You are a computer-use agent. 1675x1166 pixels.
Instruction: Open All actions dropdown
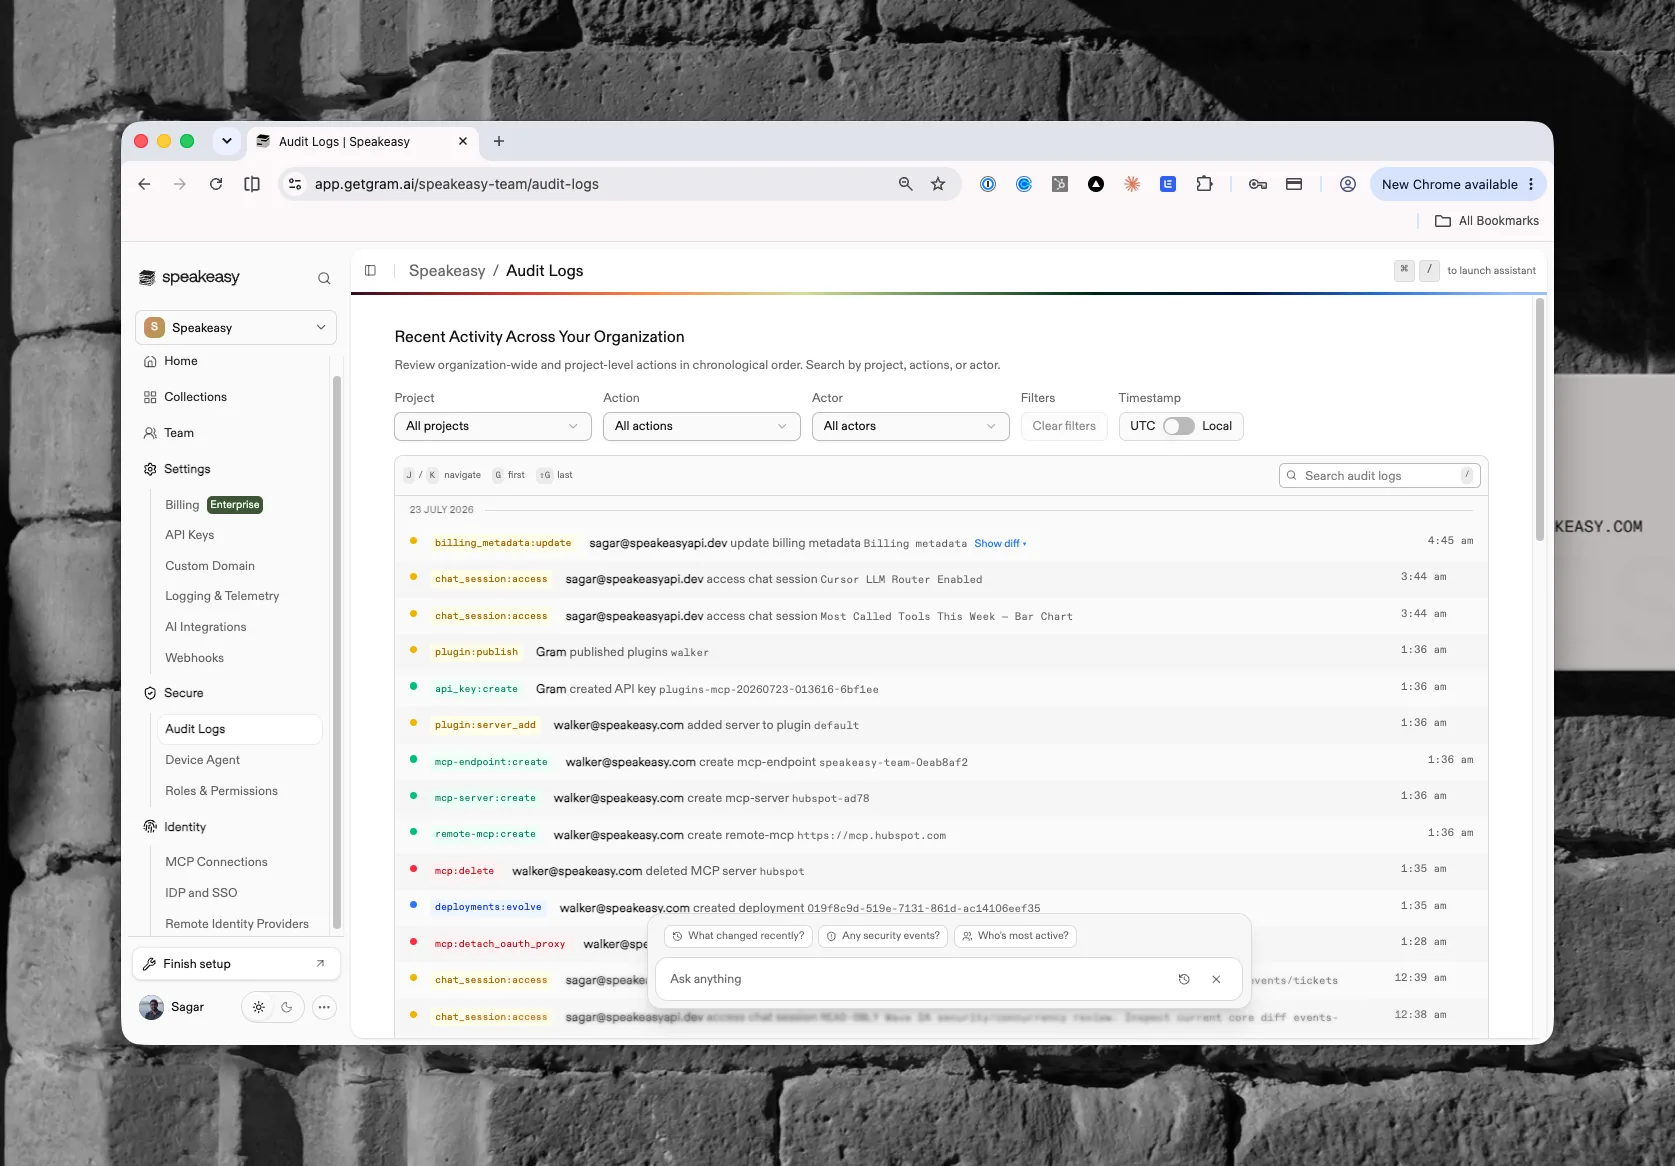702,426
